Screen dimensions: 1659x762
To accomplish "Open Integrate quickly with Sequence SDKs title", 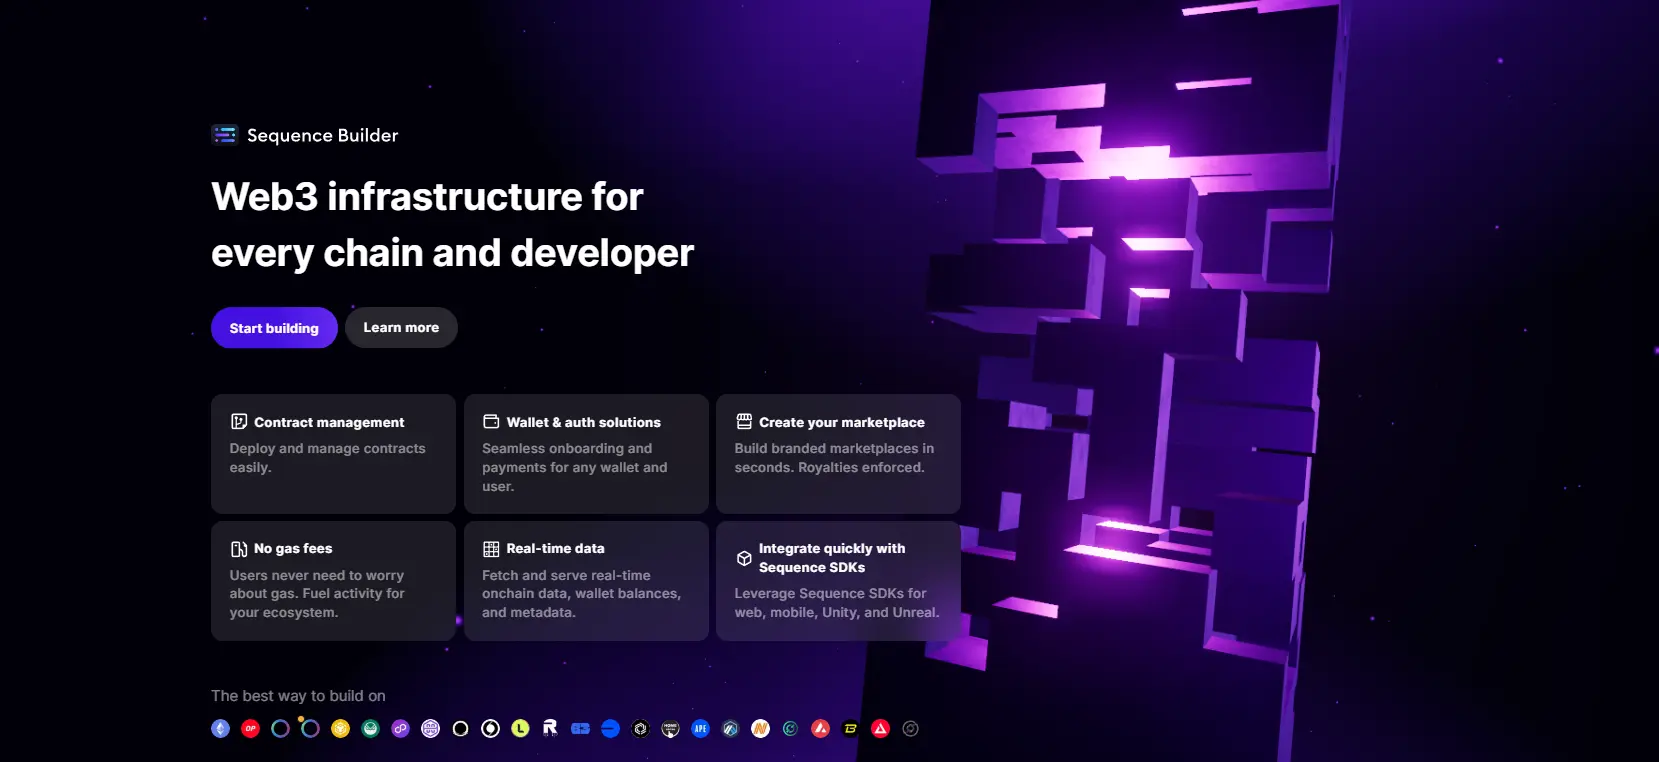I will [x=832, y=558].
